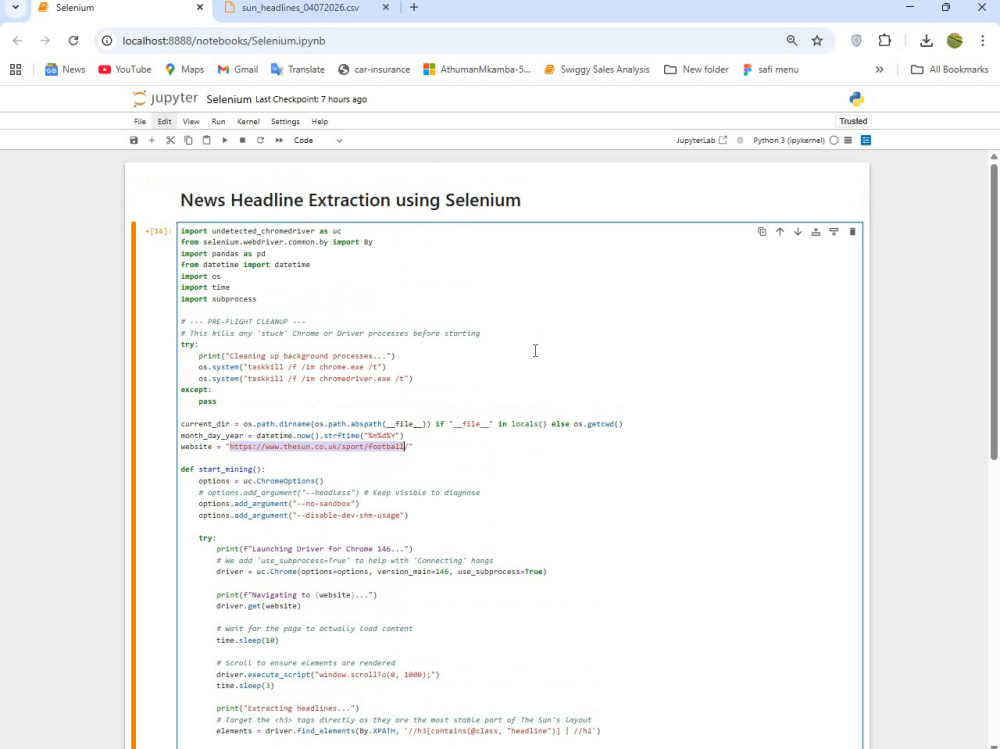Go back to the previous page
Screen dimensions: 1000x749
coord(17,41)
